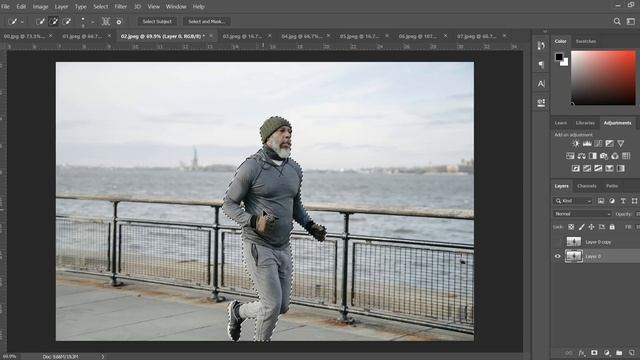Click the search icon in options bar

click(x=617, y=22)
